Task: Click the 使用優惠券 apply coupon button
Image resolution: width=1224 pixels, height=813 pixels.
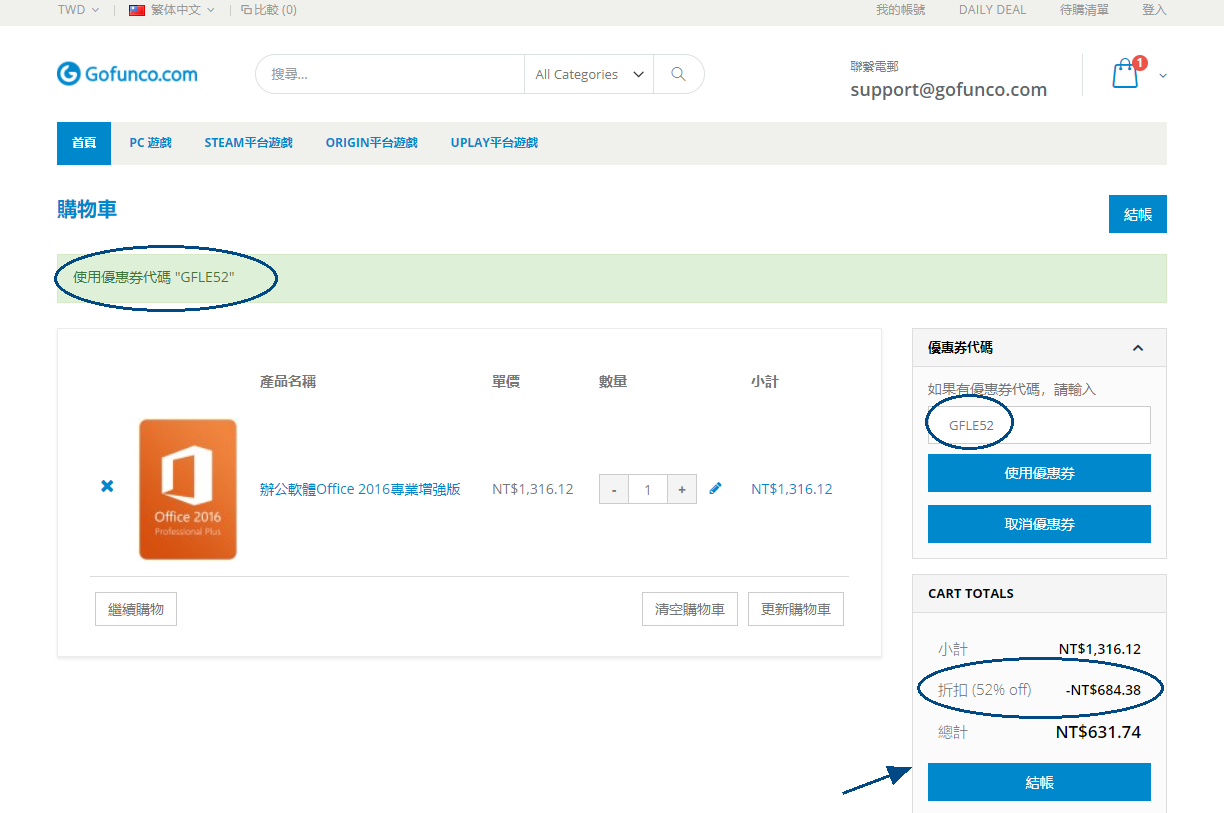Action: tap(1039, 473)
